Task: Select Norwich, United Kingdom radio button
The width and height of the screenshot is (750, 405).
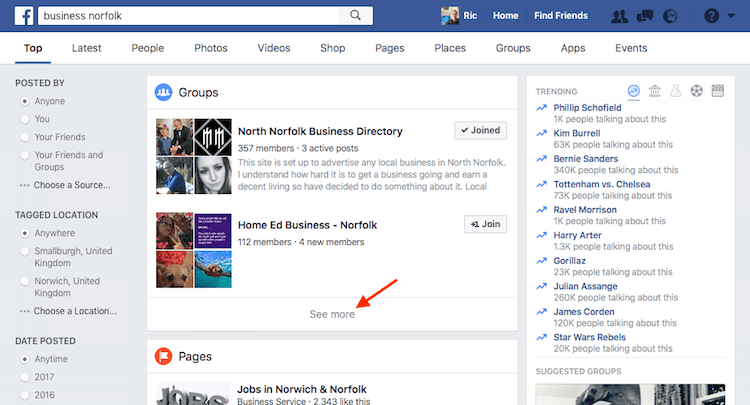Action: point(24,281)
